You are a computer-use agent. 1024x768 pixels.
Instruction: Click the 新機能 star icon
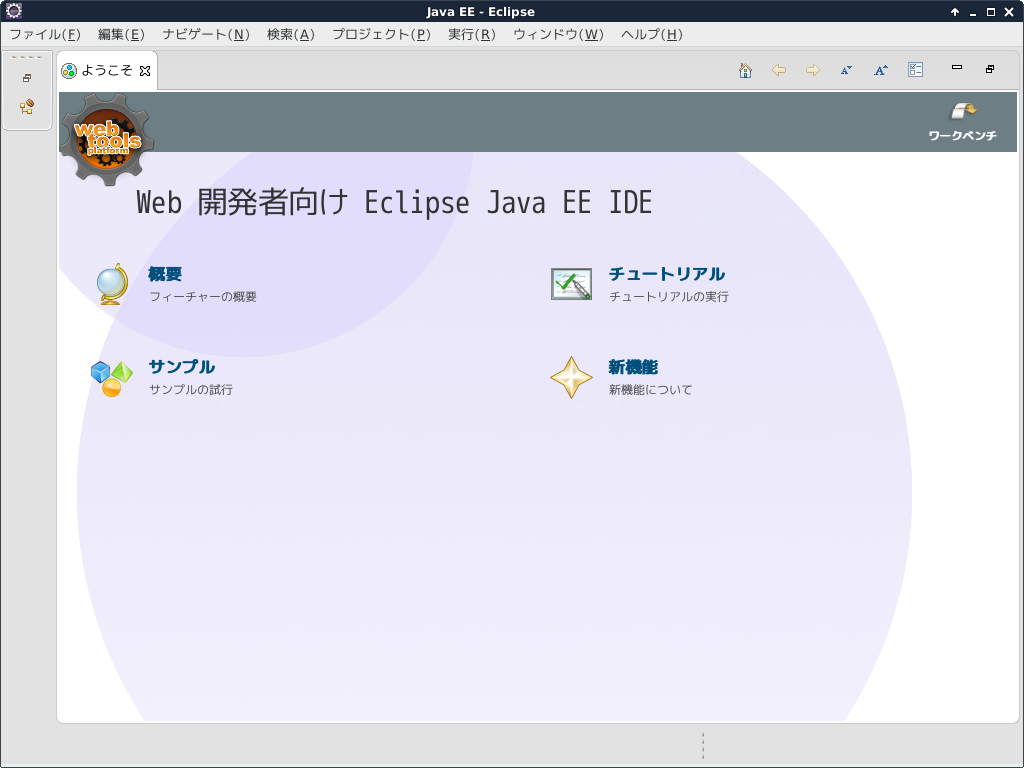pyautogui.click(x=571, y=378)
